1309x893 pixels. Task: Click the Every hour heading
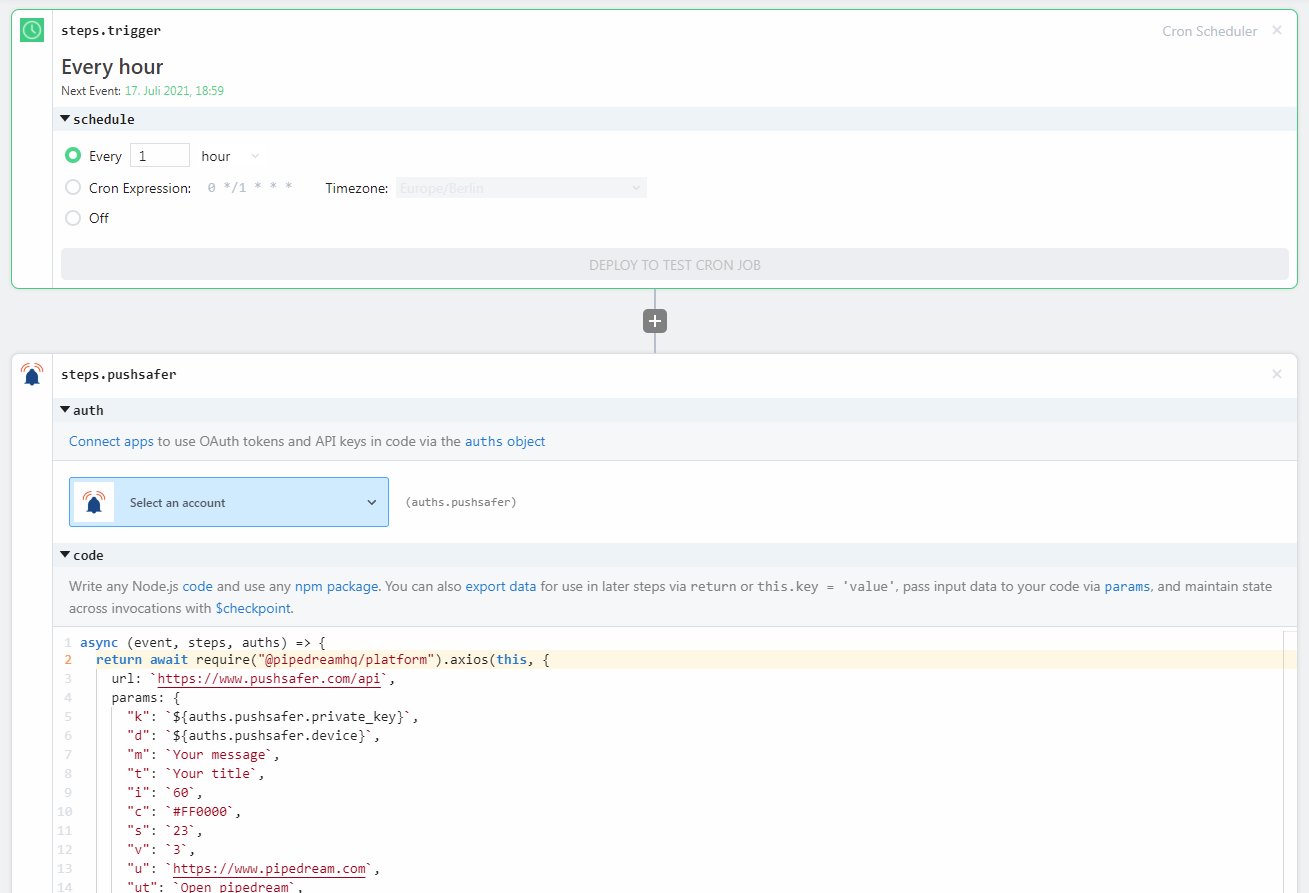(x=112, y=67)
